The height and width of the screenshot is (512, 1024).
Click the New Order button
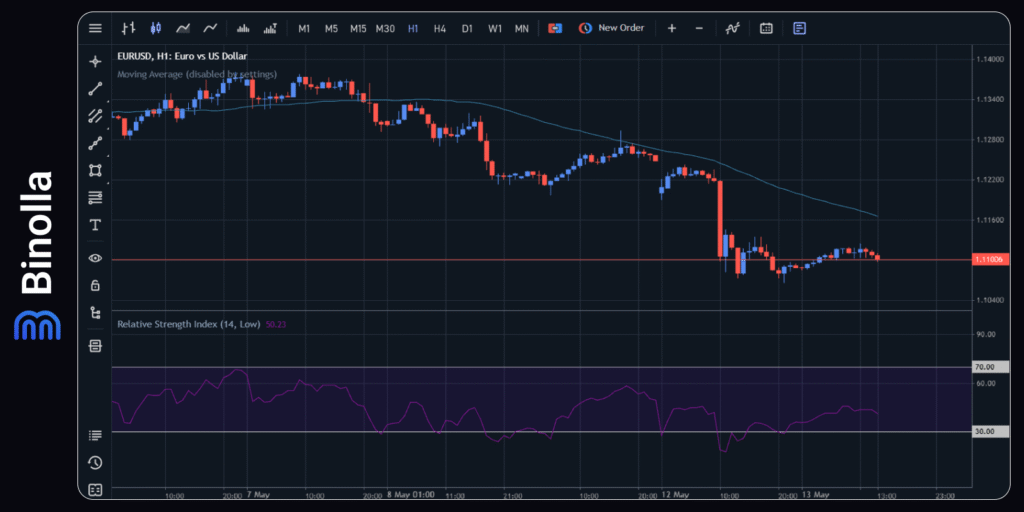click(611, 29)
